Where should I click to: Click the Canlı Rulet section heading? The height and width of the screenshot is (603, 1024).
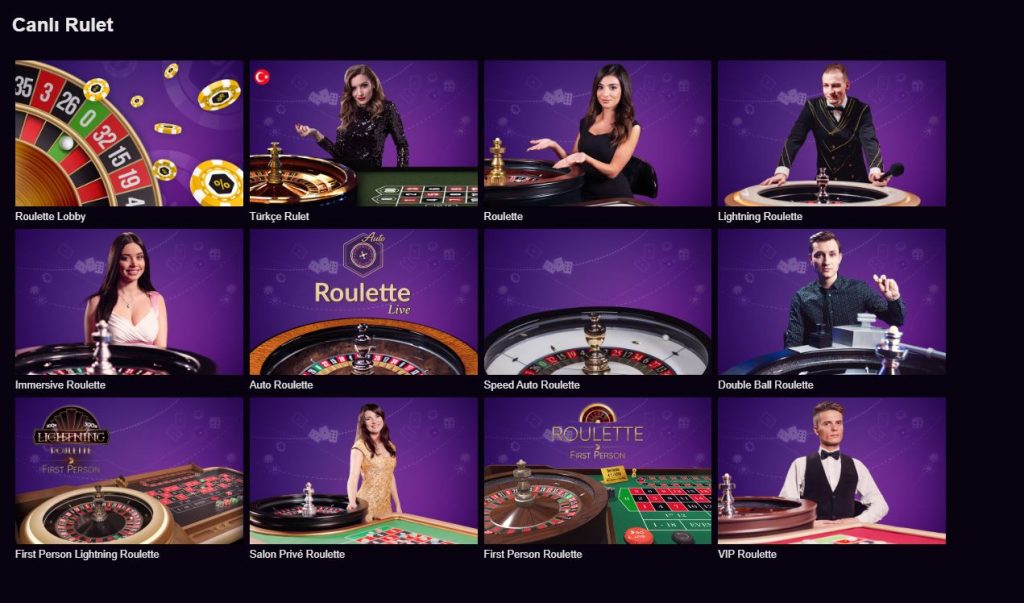63,25
